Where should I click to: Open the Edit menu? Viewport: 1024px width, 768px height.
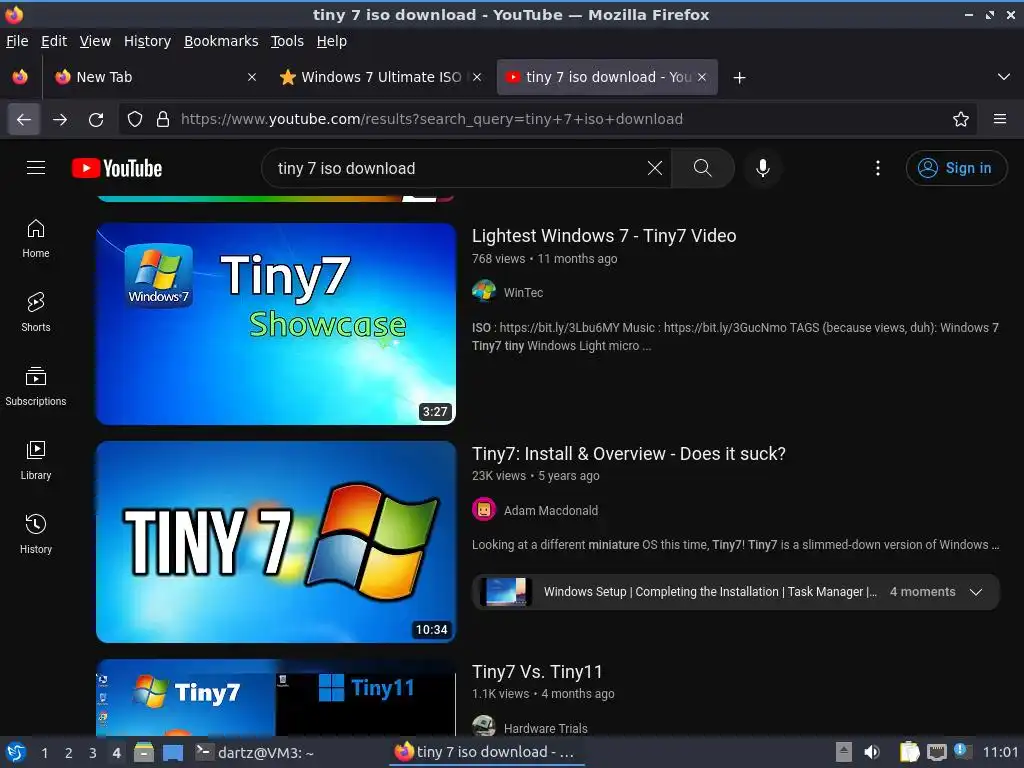(54, 41)
